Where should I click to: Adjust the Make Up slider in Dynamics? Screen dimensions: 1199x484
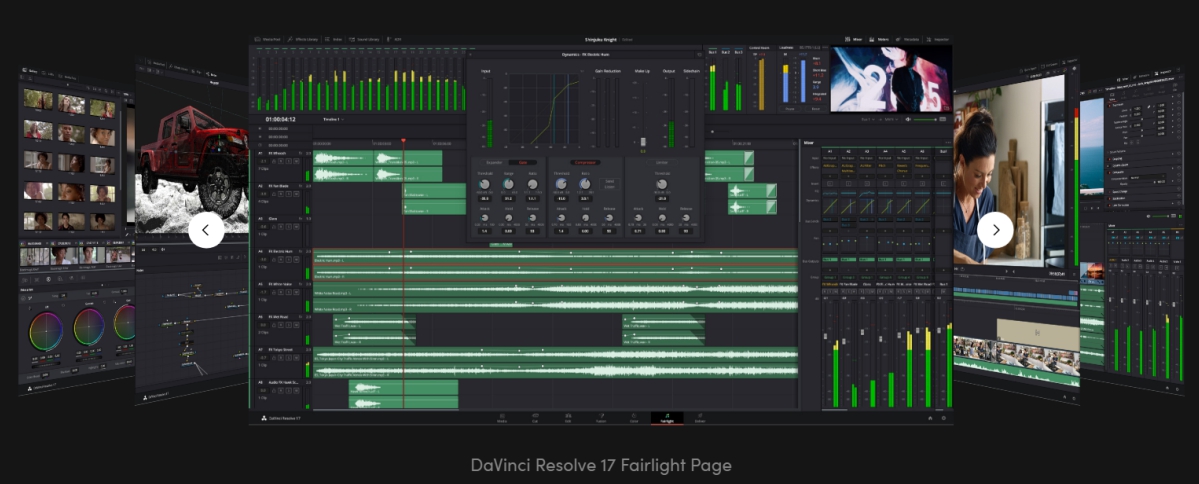pos(643,141)
